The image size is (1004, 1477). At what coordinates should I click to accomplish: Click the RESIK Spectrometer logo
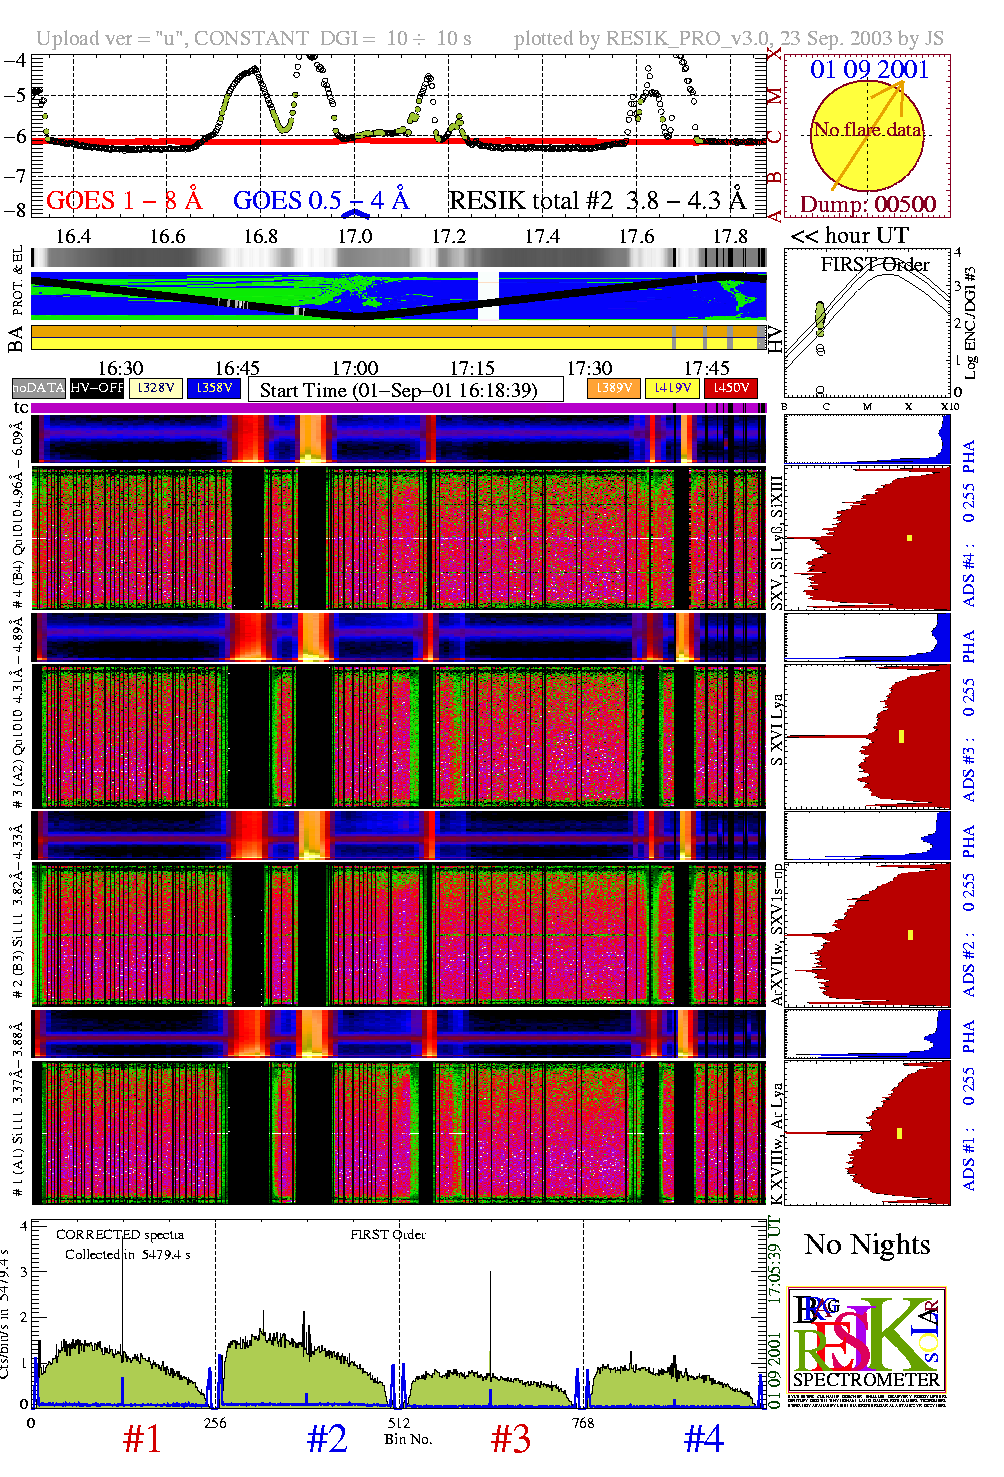click(866, 1345)
